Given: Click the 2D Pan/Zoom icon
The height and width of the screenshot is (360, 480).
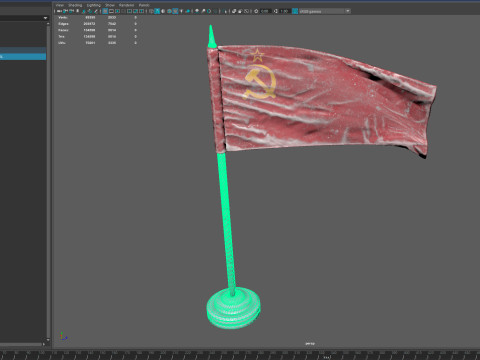Looking at the screenshot, I should pyautogui.click(x=90, y=11).
